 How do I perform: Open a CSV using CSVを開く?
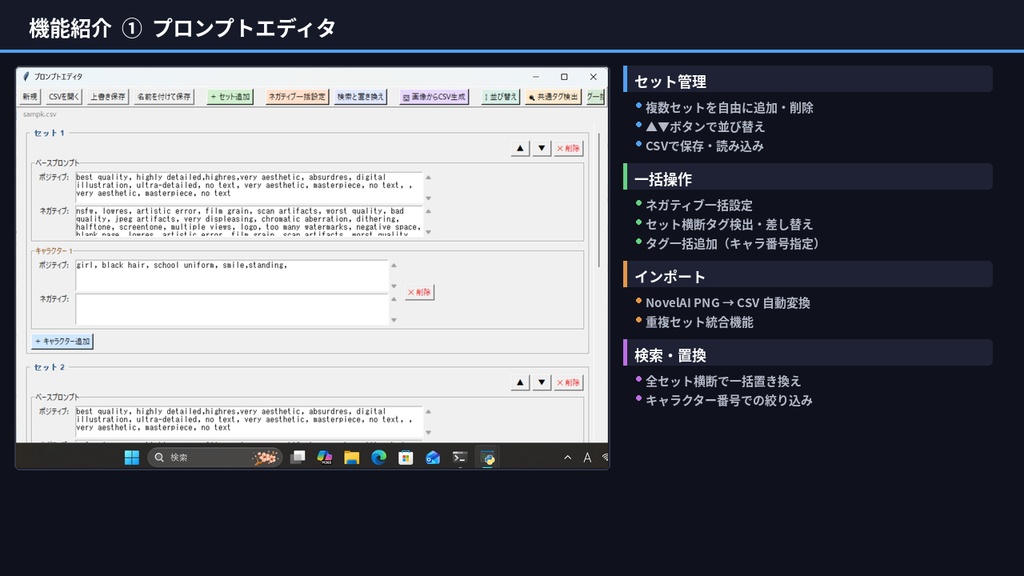tap(62, 97)
